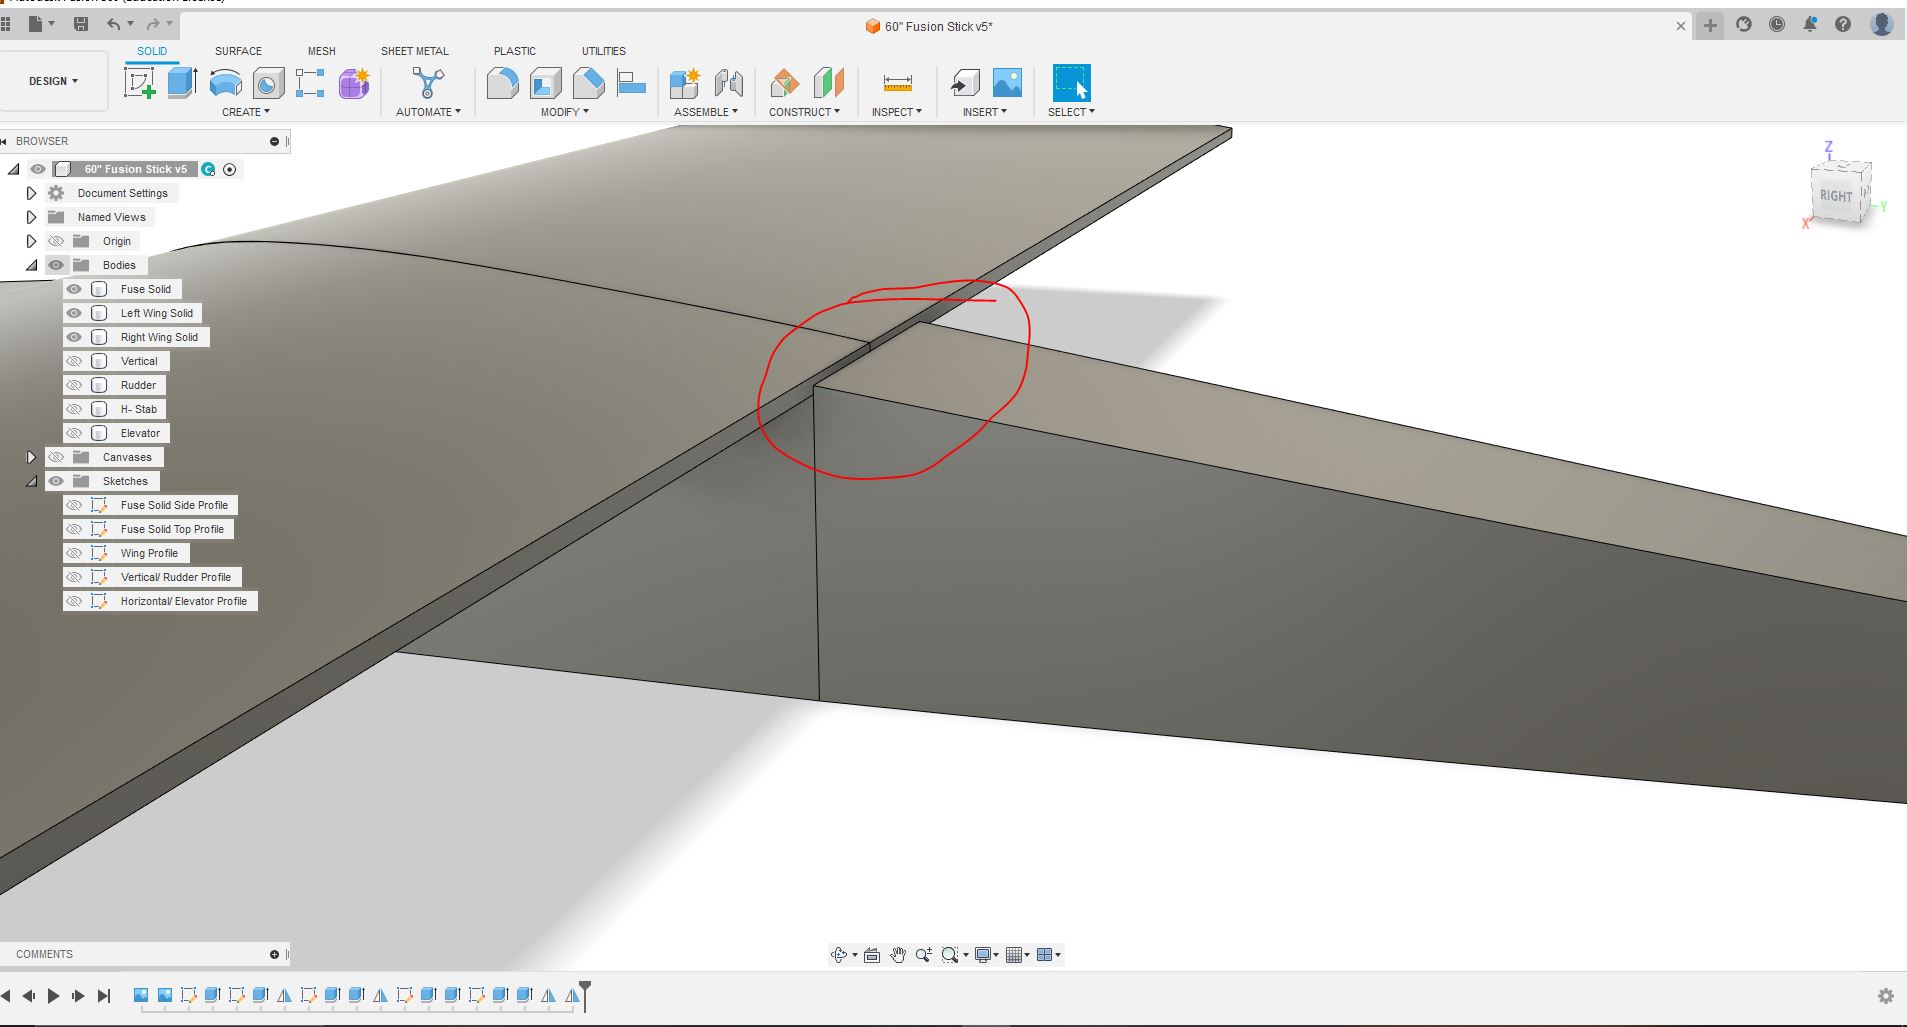Select the Joint tool in Assemble
The image size is (1907, 1027).
click(728, 83)
